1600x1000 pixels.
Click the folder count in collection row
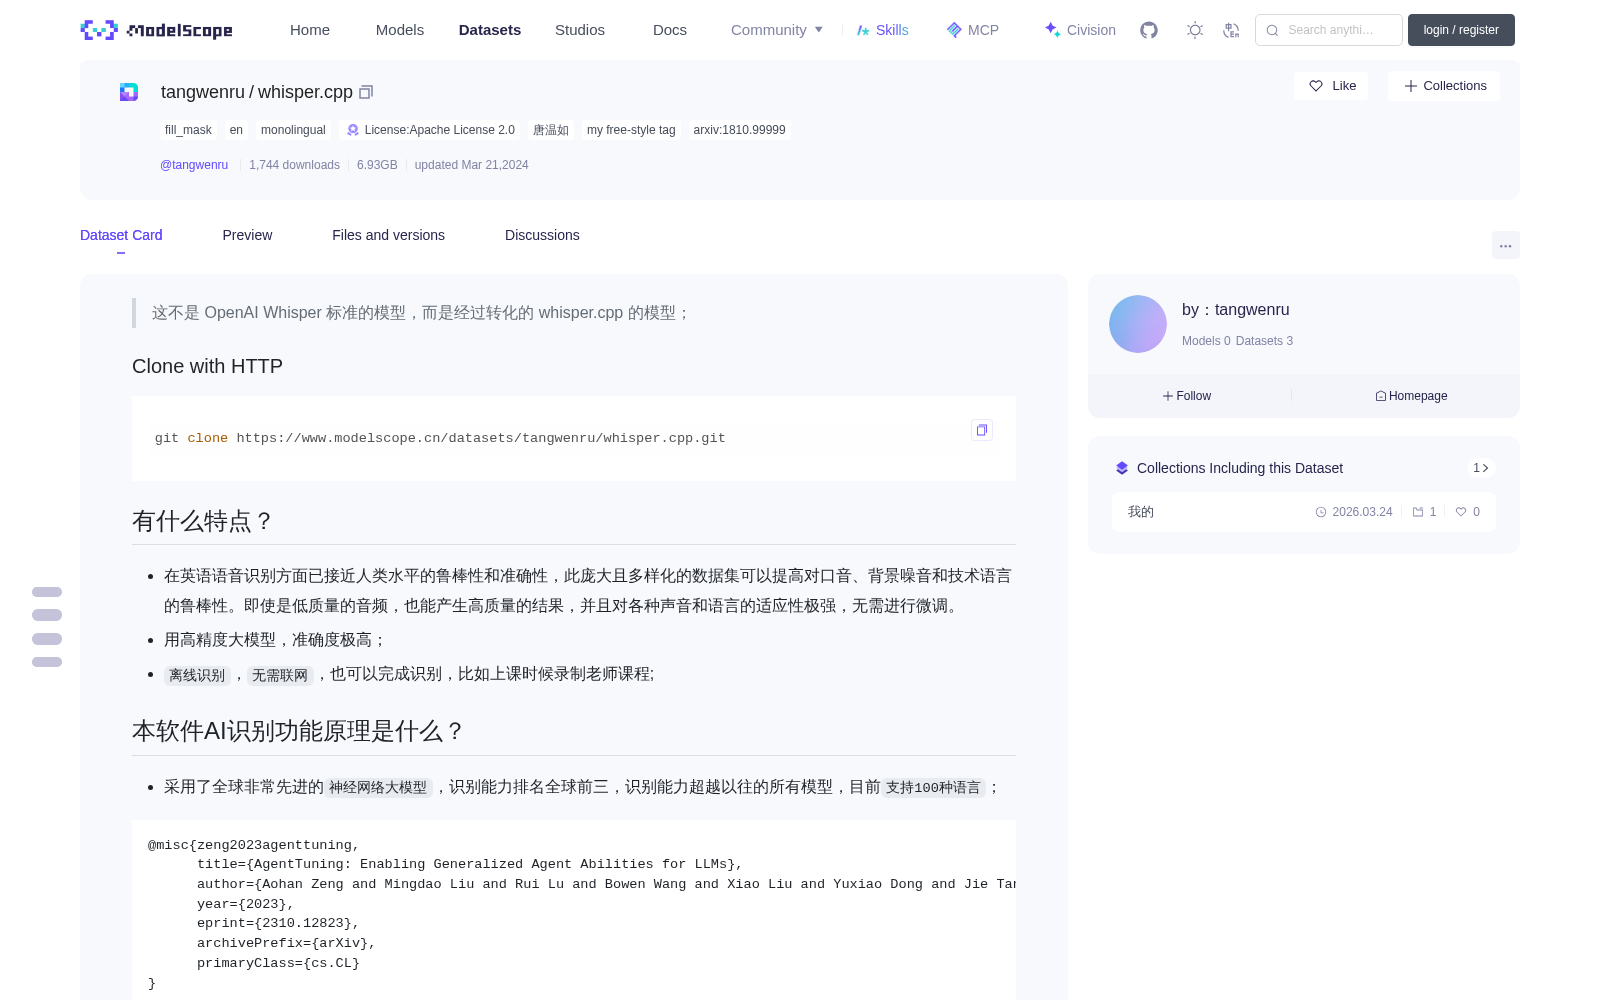[1424, 512]
